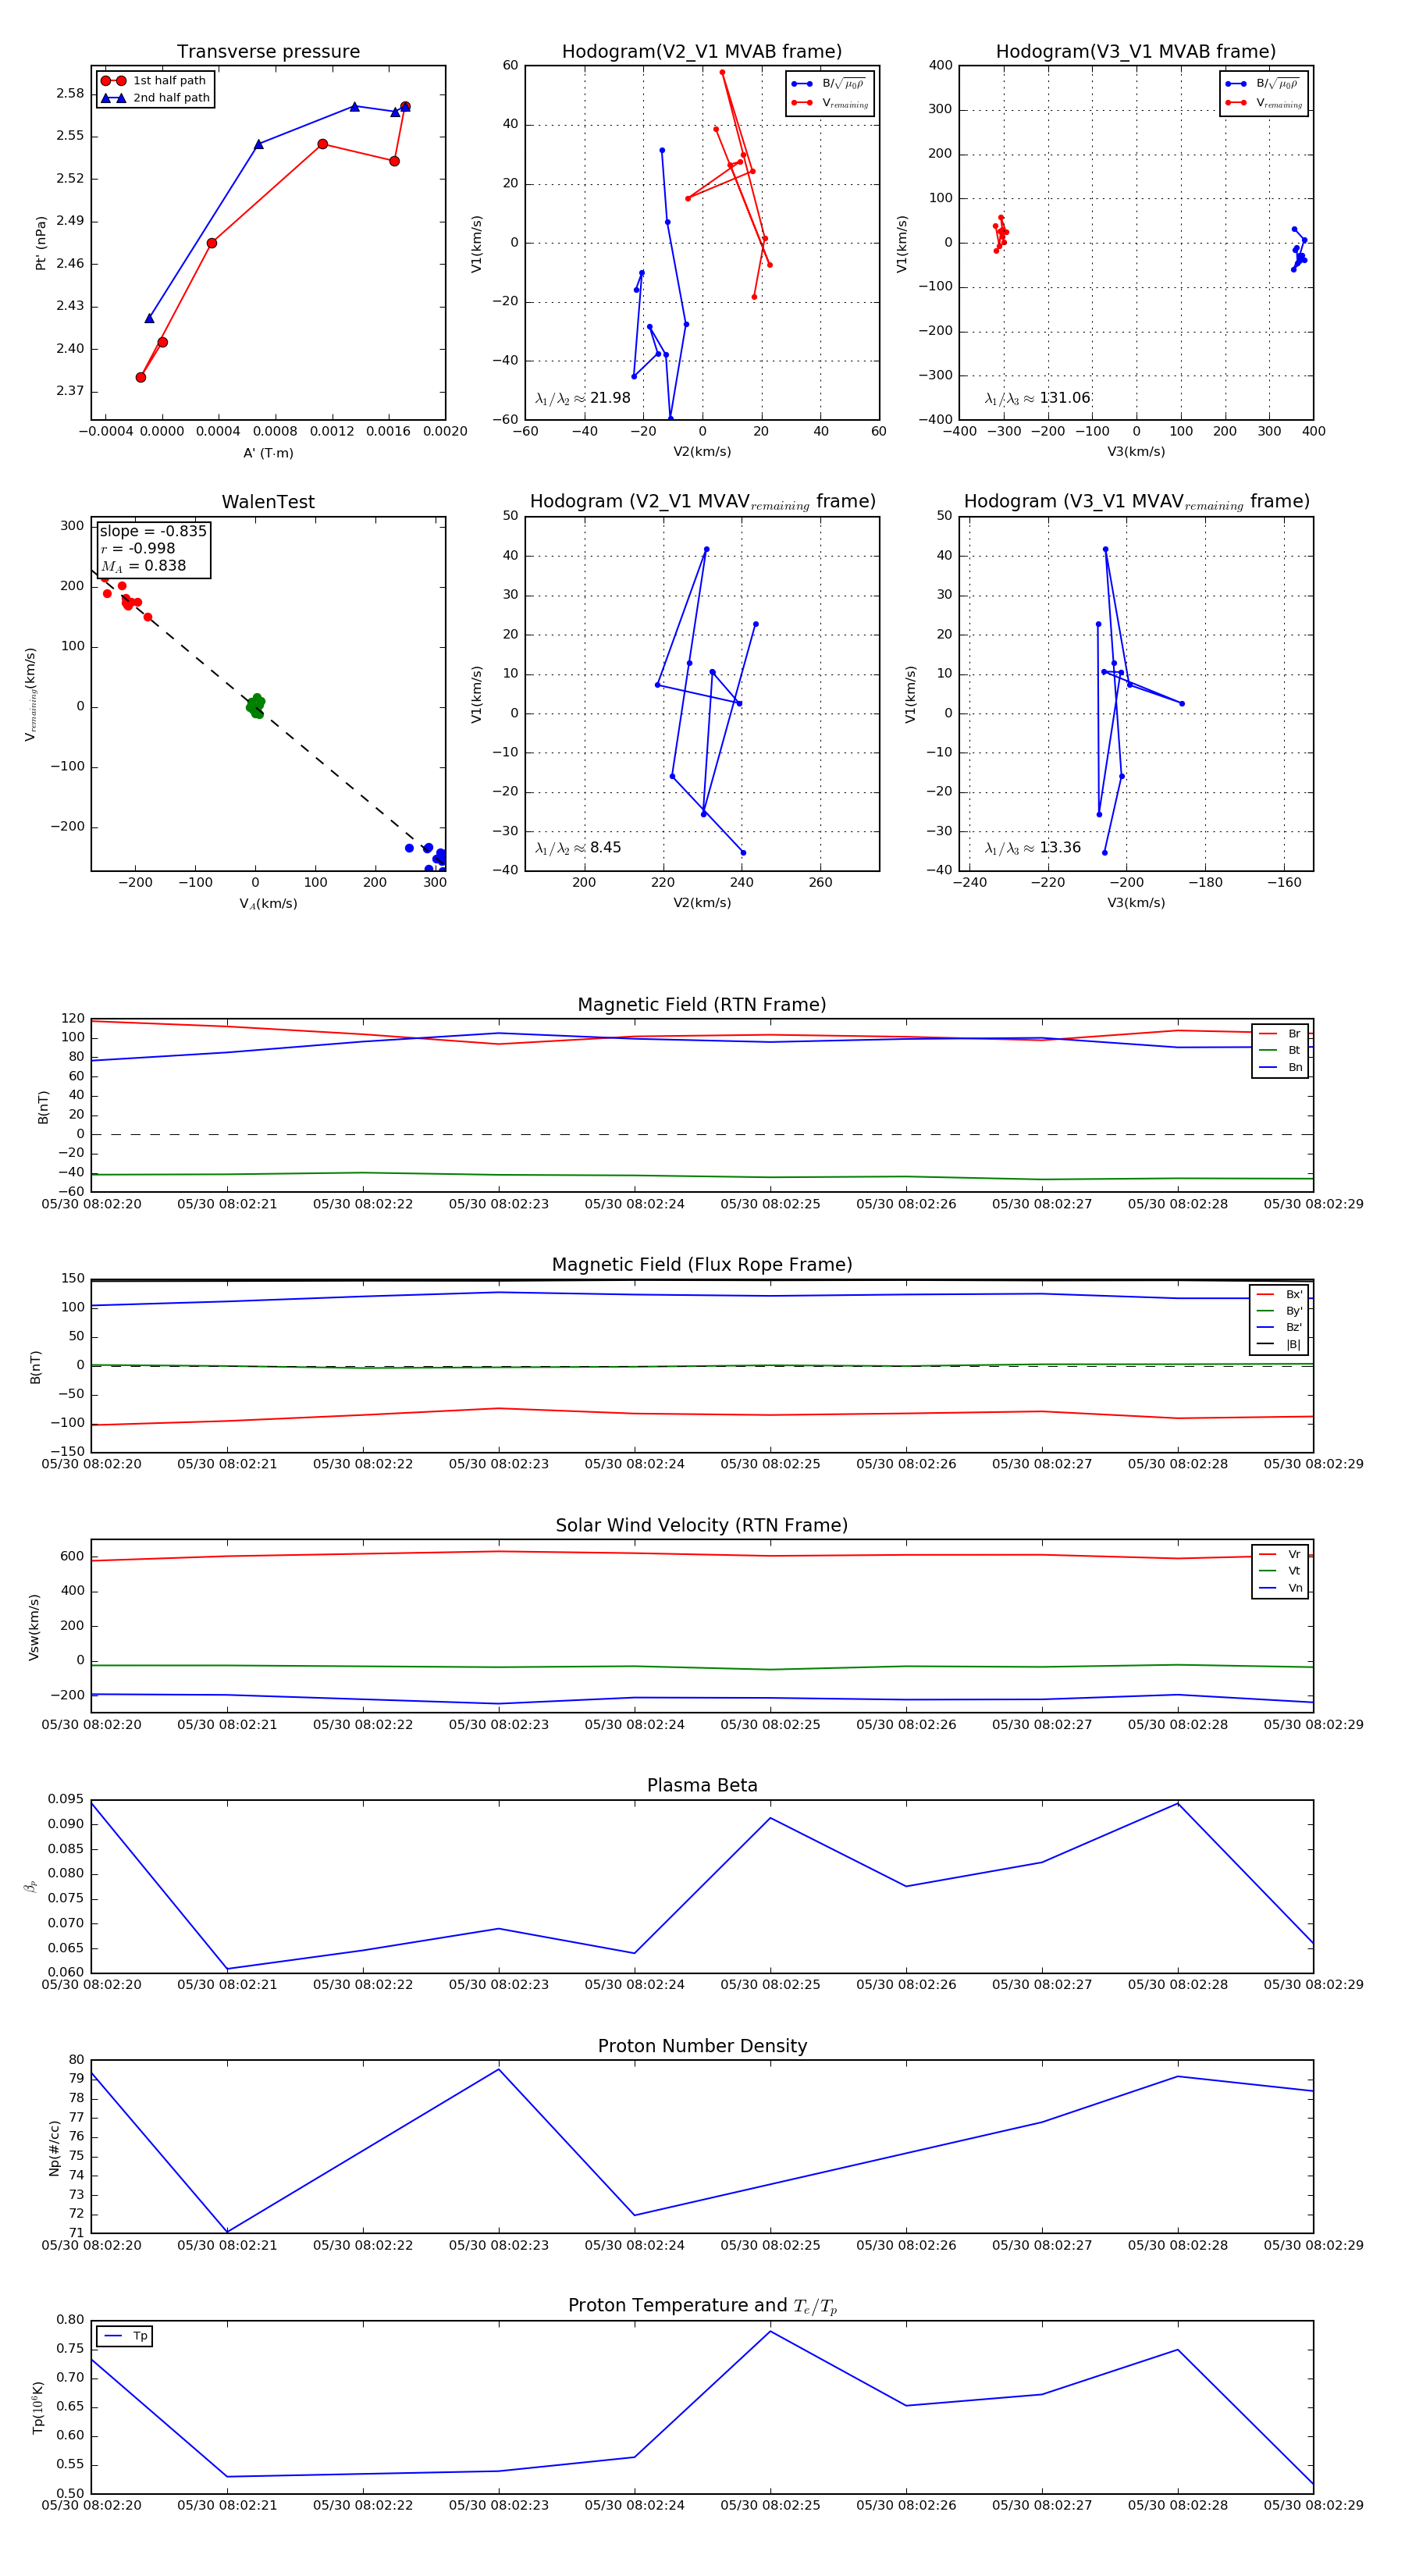Select the '|B|' legend entry
1405x2576 pixels.
(x=1279, y=1345)
